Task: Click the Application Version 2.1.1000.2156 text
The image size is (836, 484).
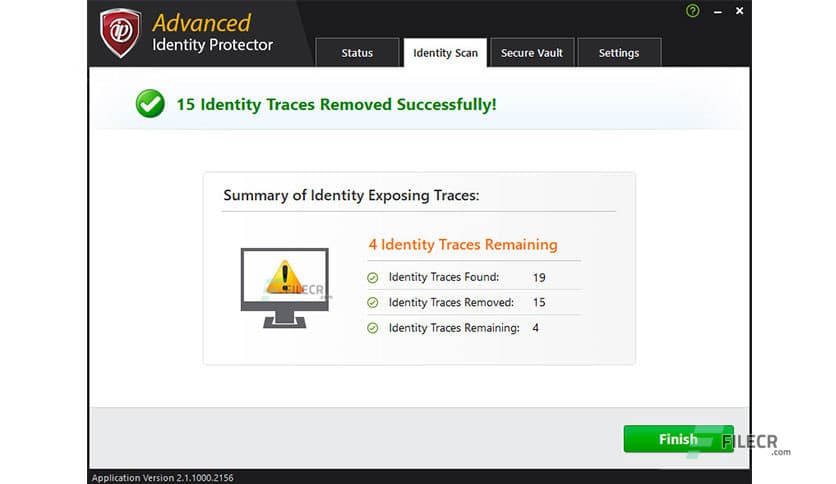Action: pyautogui.click(x=163, y=478)
